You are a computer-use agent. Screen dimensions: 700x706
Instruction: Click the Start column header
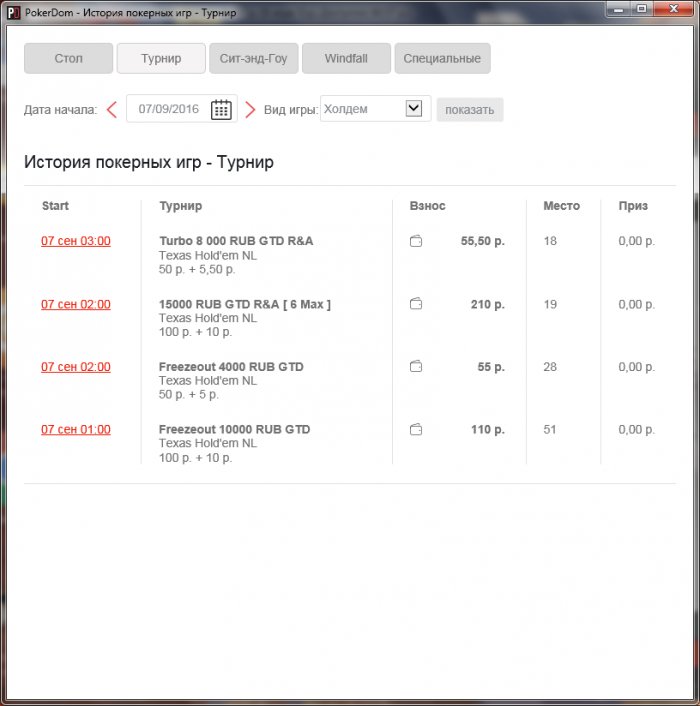[x=55, y=206]
